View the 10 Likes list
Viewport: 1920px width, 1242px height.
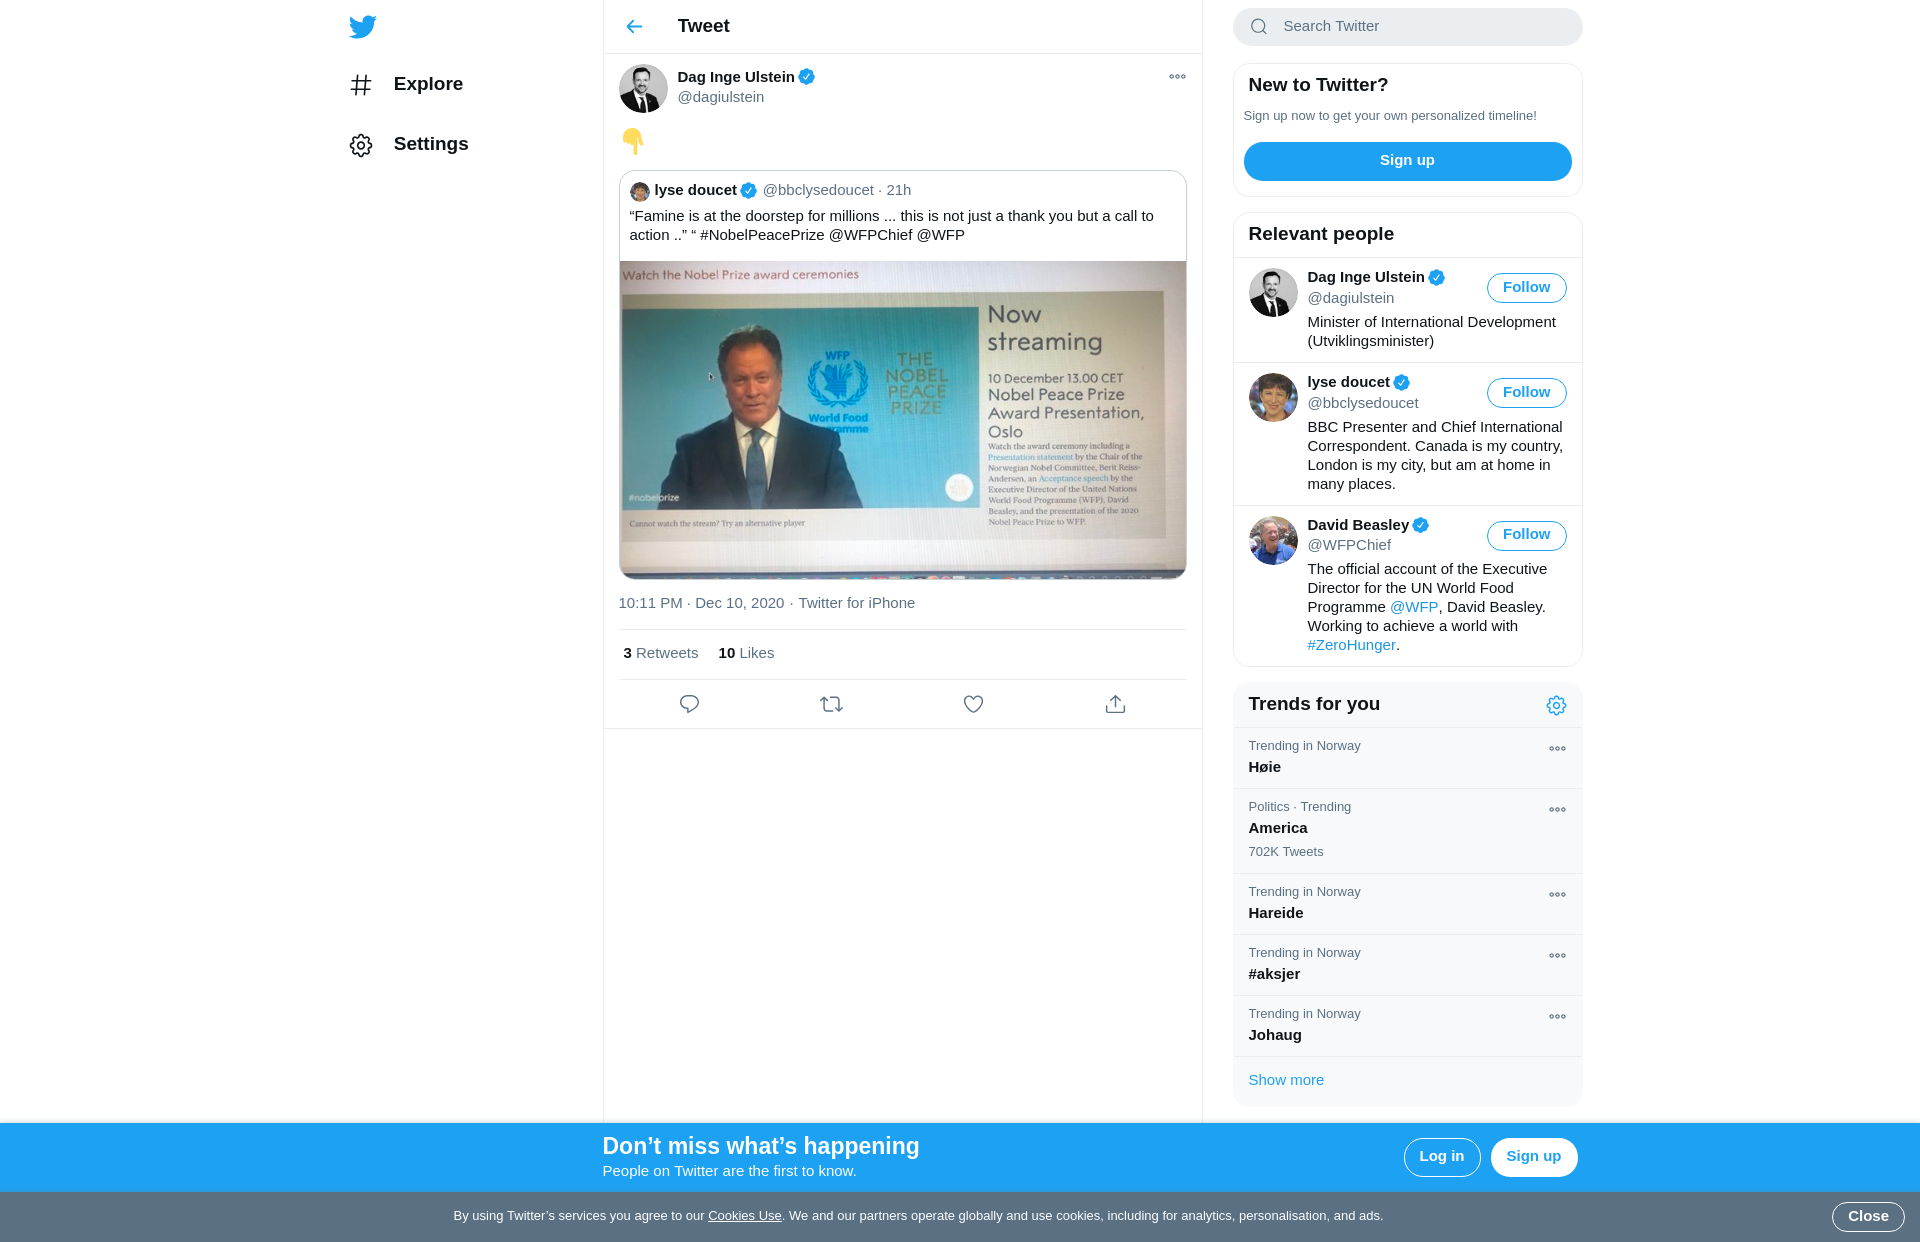[746, 653]
